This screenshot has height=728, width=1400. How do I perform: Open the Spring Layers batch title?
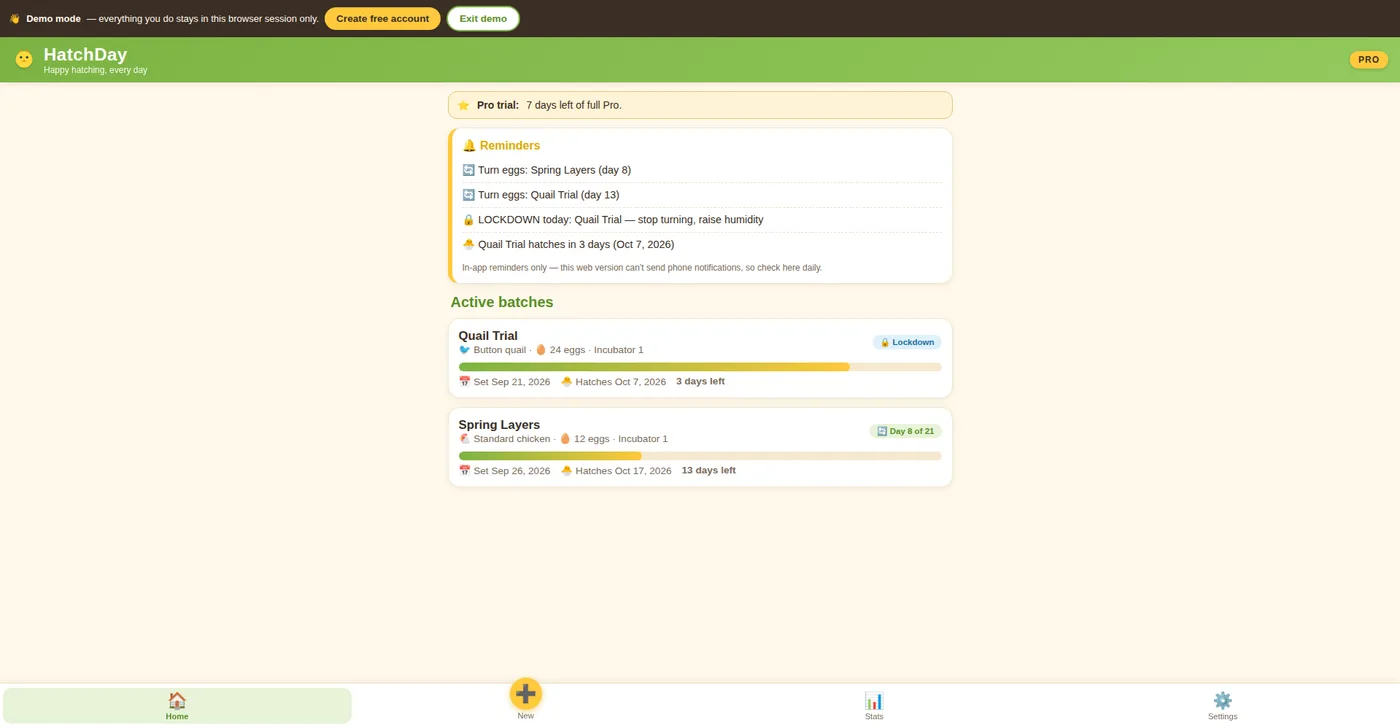click(x=499, y=425)
